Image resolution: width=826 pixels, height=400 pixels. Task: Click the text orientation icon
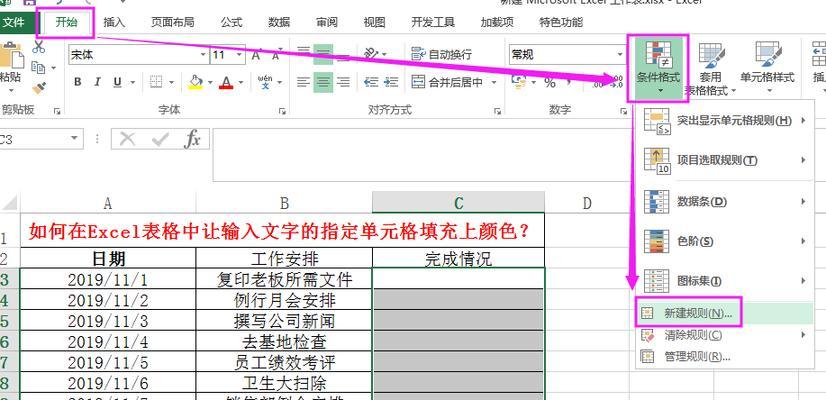point(372,54)
